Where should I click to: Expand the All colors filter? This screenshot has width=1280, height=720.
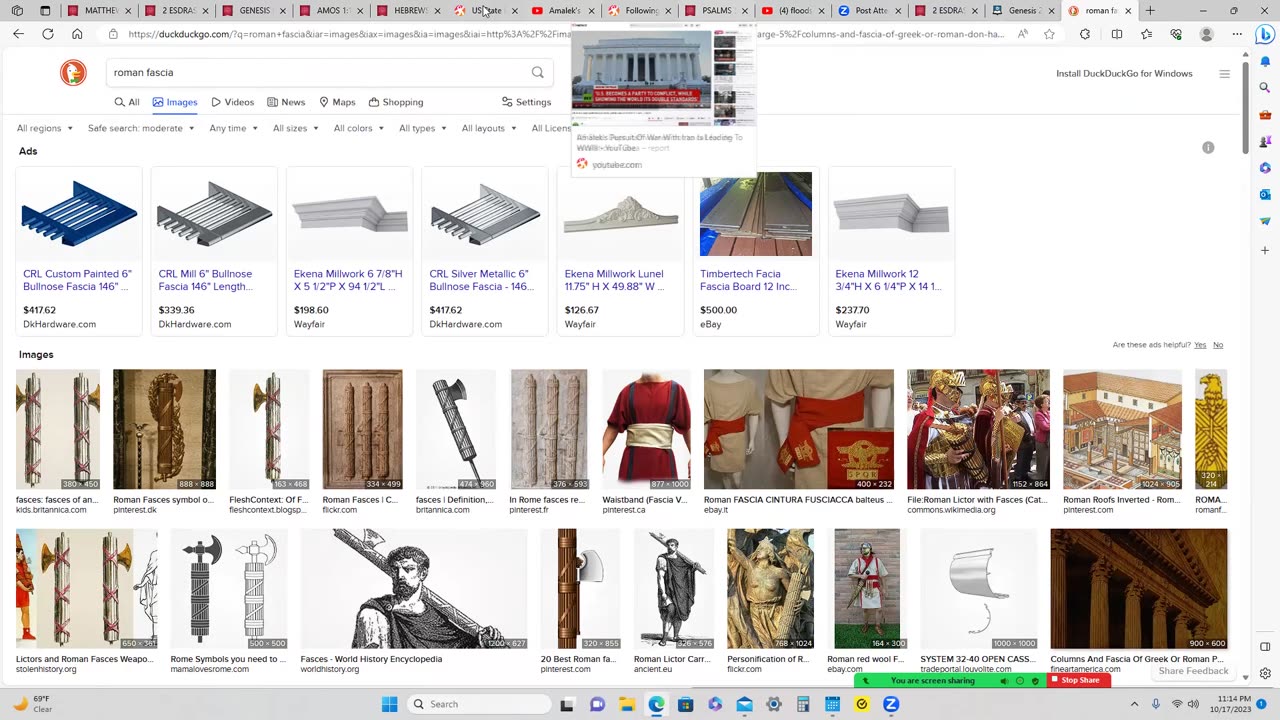click(x=359, y=128)
